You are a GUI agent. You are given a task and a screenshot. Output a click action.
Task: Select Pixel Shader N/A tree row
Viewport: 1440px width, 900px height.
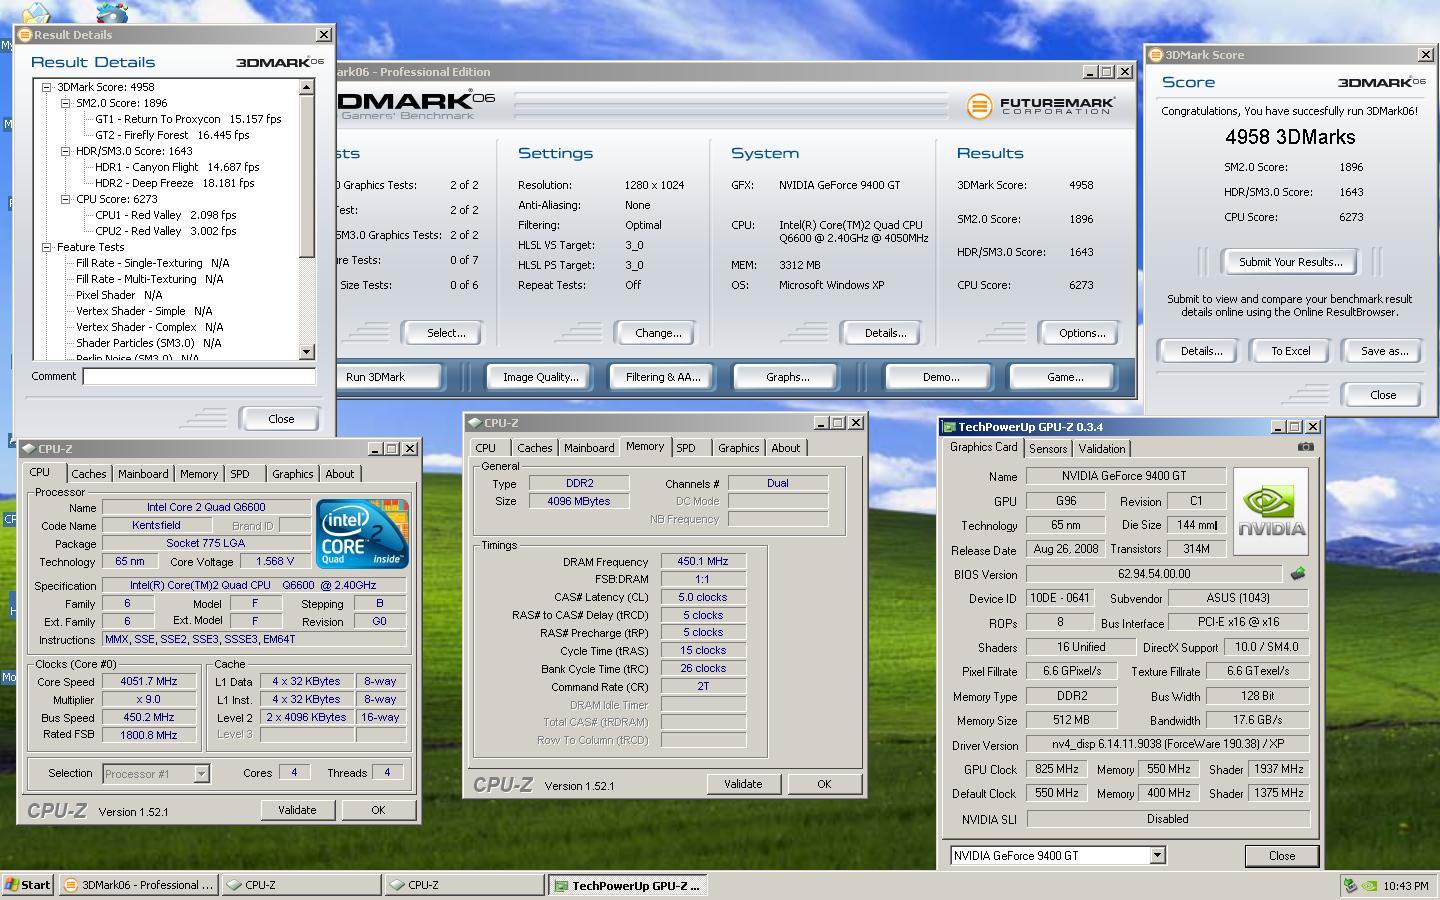pyautogui.click(x=119, y=295)
